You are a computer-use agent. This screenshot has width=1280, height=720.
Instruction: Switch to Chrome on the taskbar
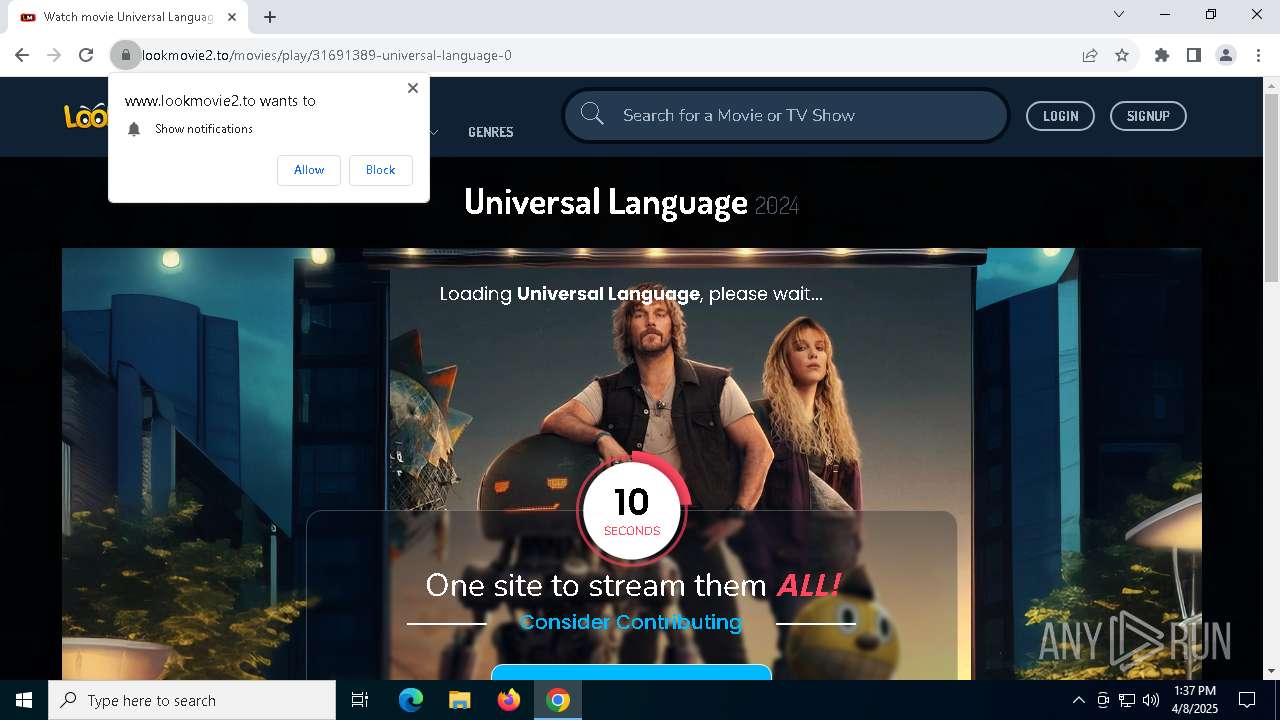558,700
